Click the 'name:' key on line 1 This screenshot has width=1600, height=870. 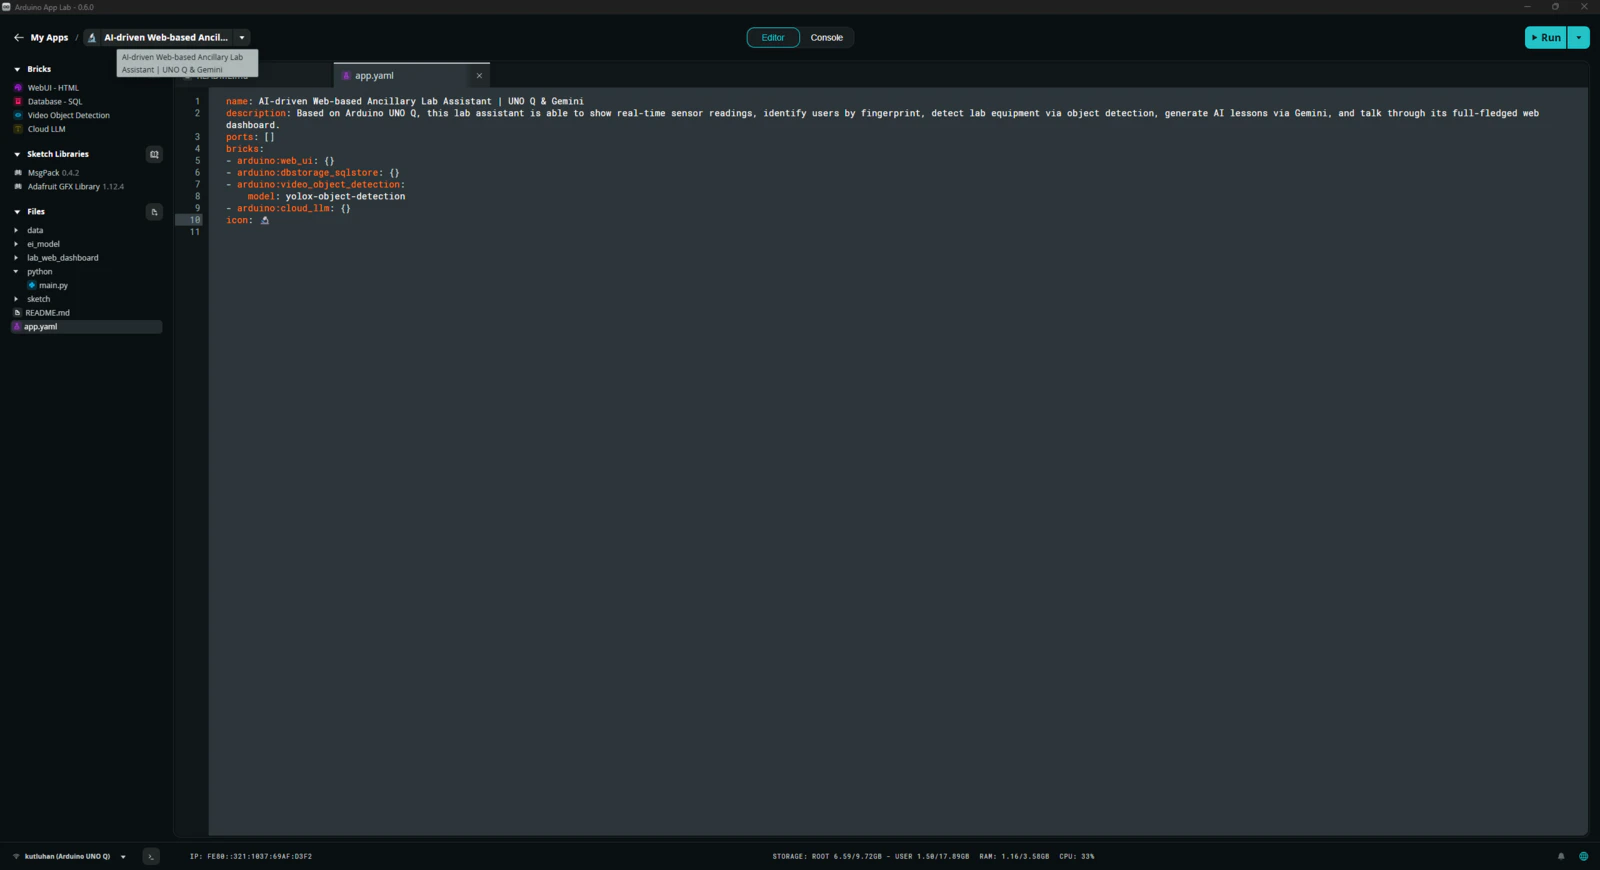click(239, 102)
